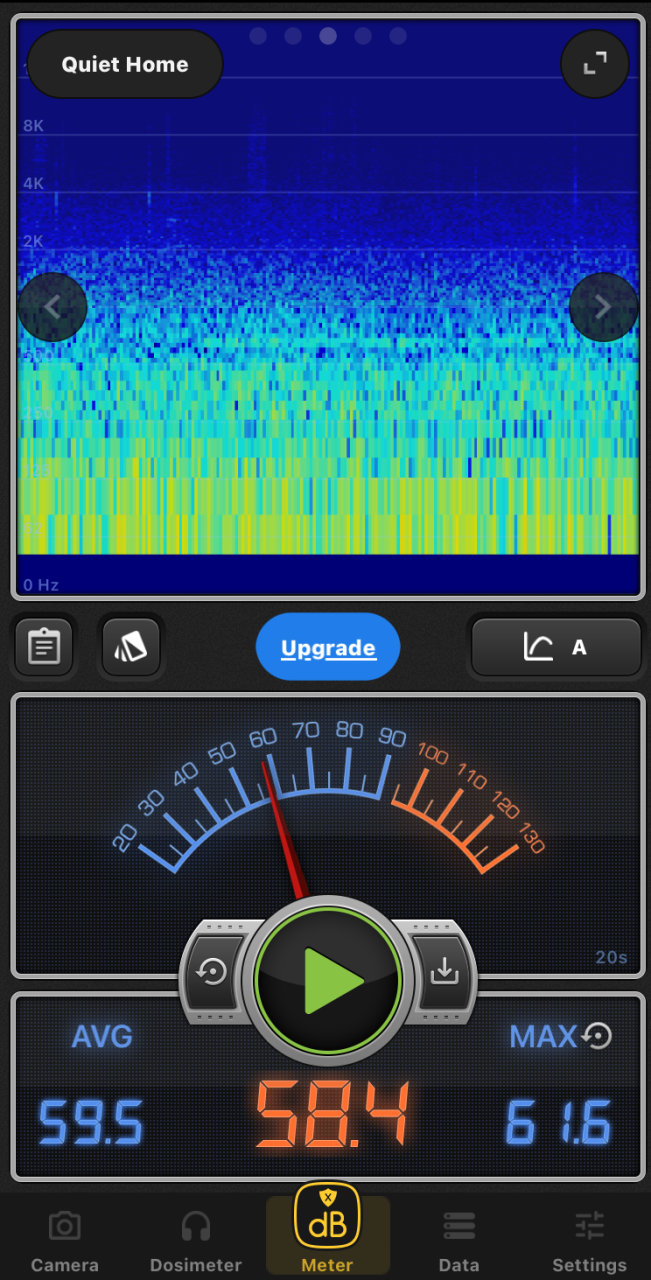Start measurement with green play button
The height and width of the screenshot is (1280, 651).
click(328, 981)
